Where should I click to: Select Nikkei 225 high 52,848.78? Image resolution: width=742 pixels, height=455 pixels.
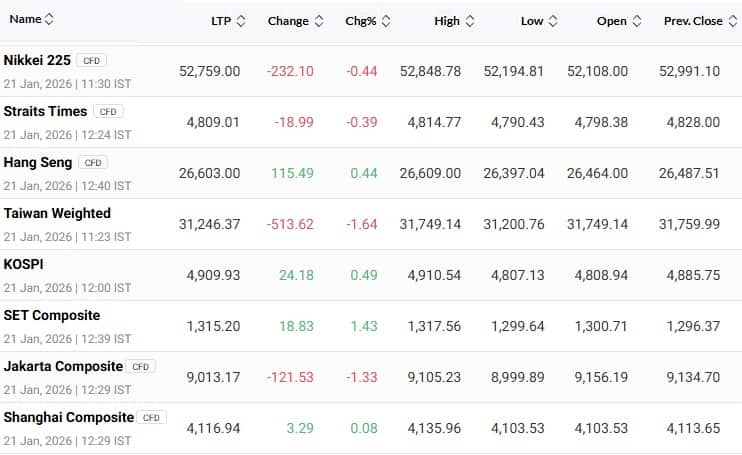[431, 71]
